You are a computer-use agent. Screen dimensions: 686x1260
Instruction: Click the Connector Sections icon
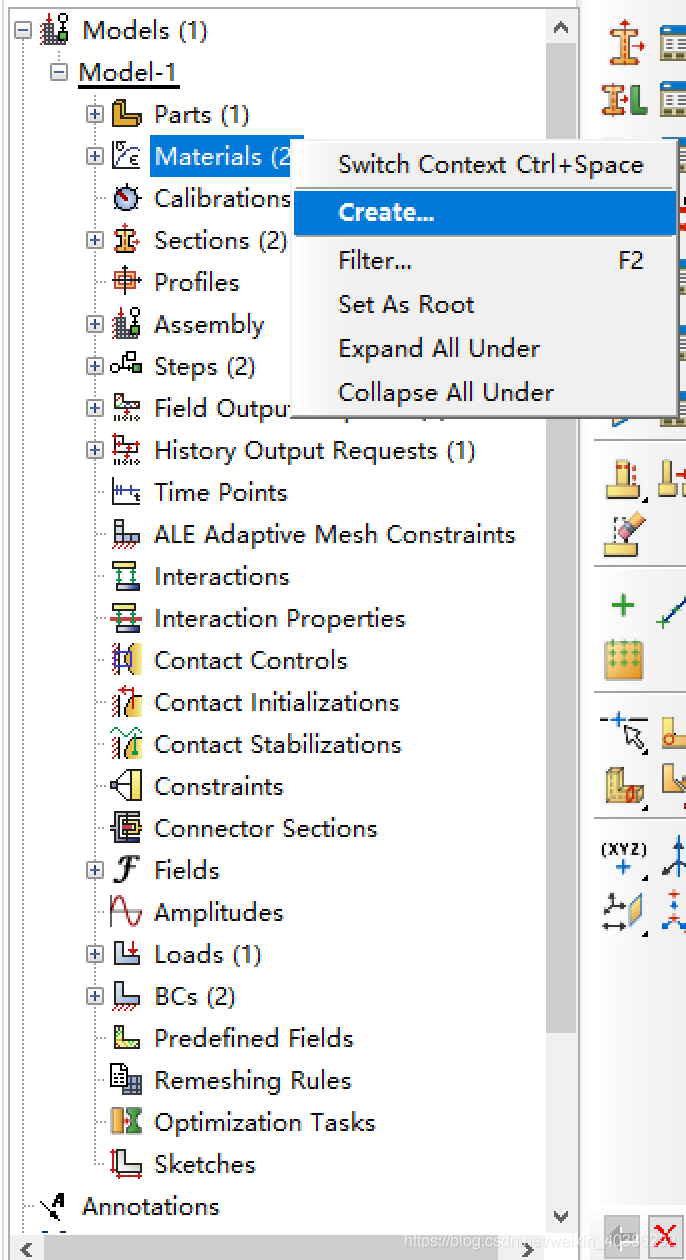click(x=126, y=828)
